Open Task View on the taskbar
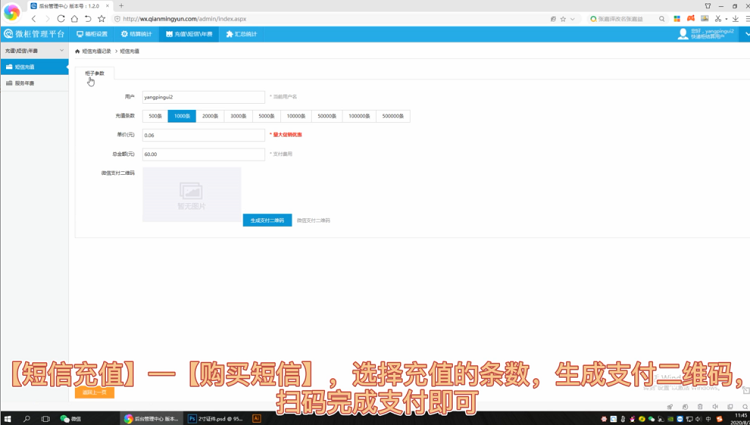This screenshot has height=425, width=750. click(x=45, y=419)
